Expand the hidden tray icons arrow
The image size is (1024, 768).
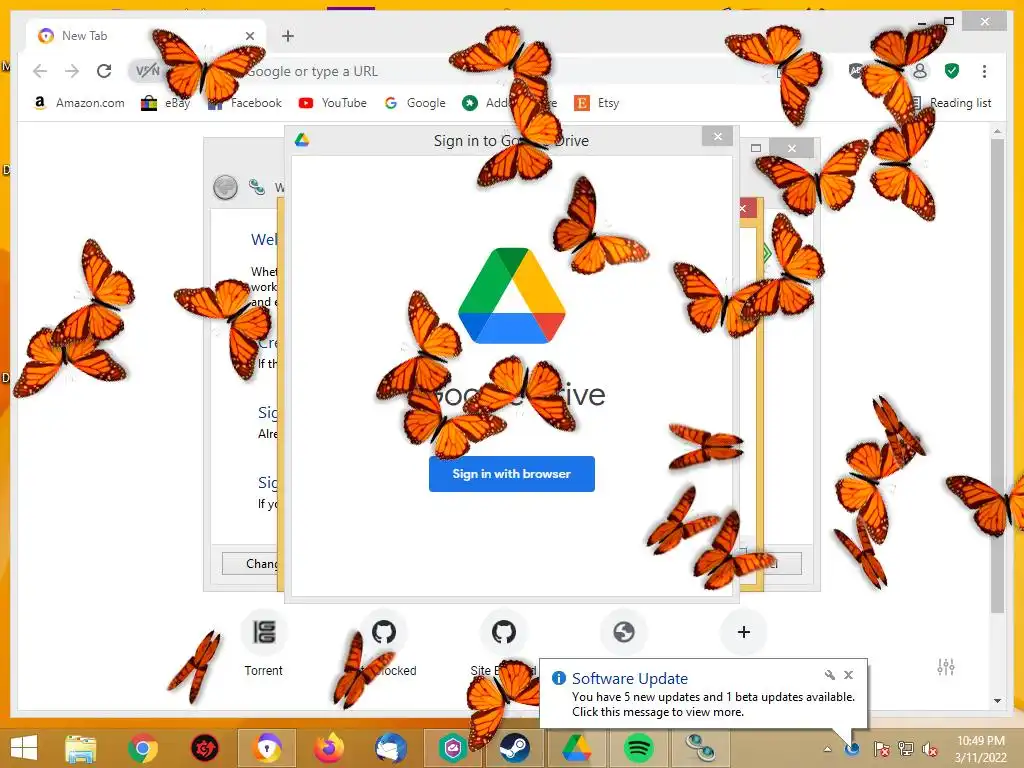[827, 749]
